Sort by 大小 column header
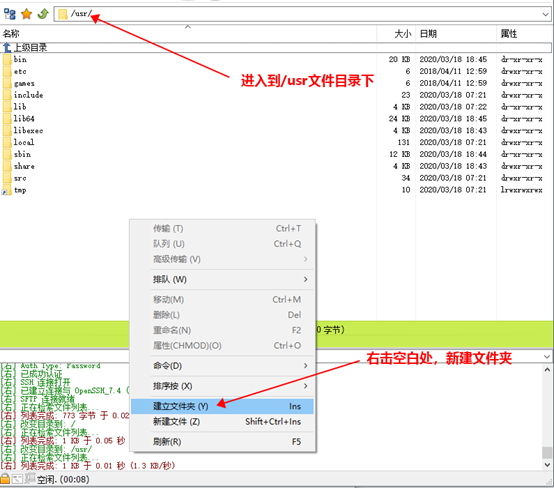The width and height of the screenshot is (554, 488). pos(403,34)
